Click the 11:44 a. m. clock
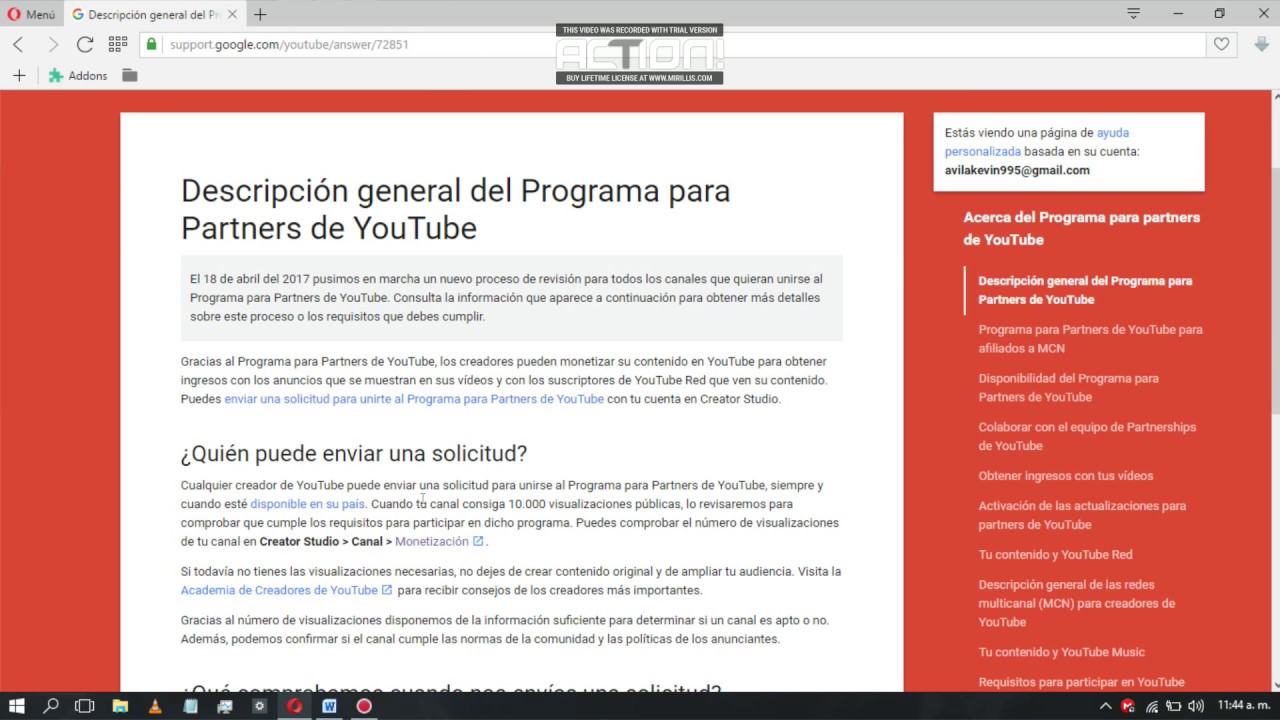 (x=1244, y=706)
